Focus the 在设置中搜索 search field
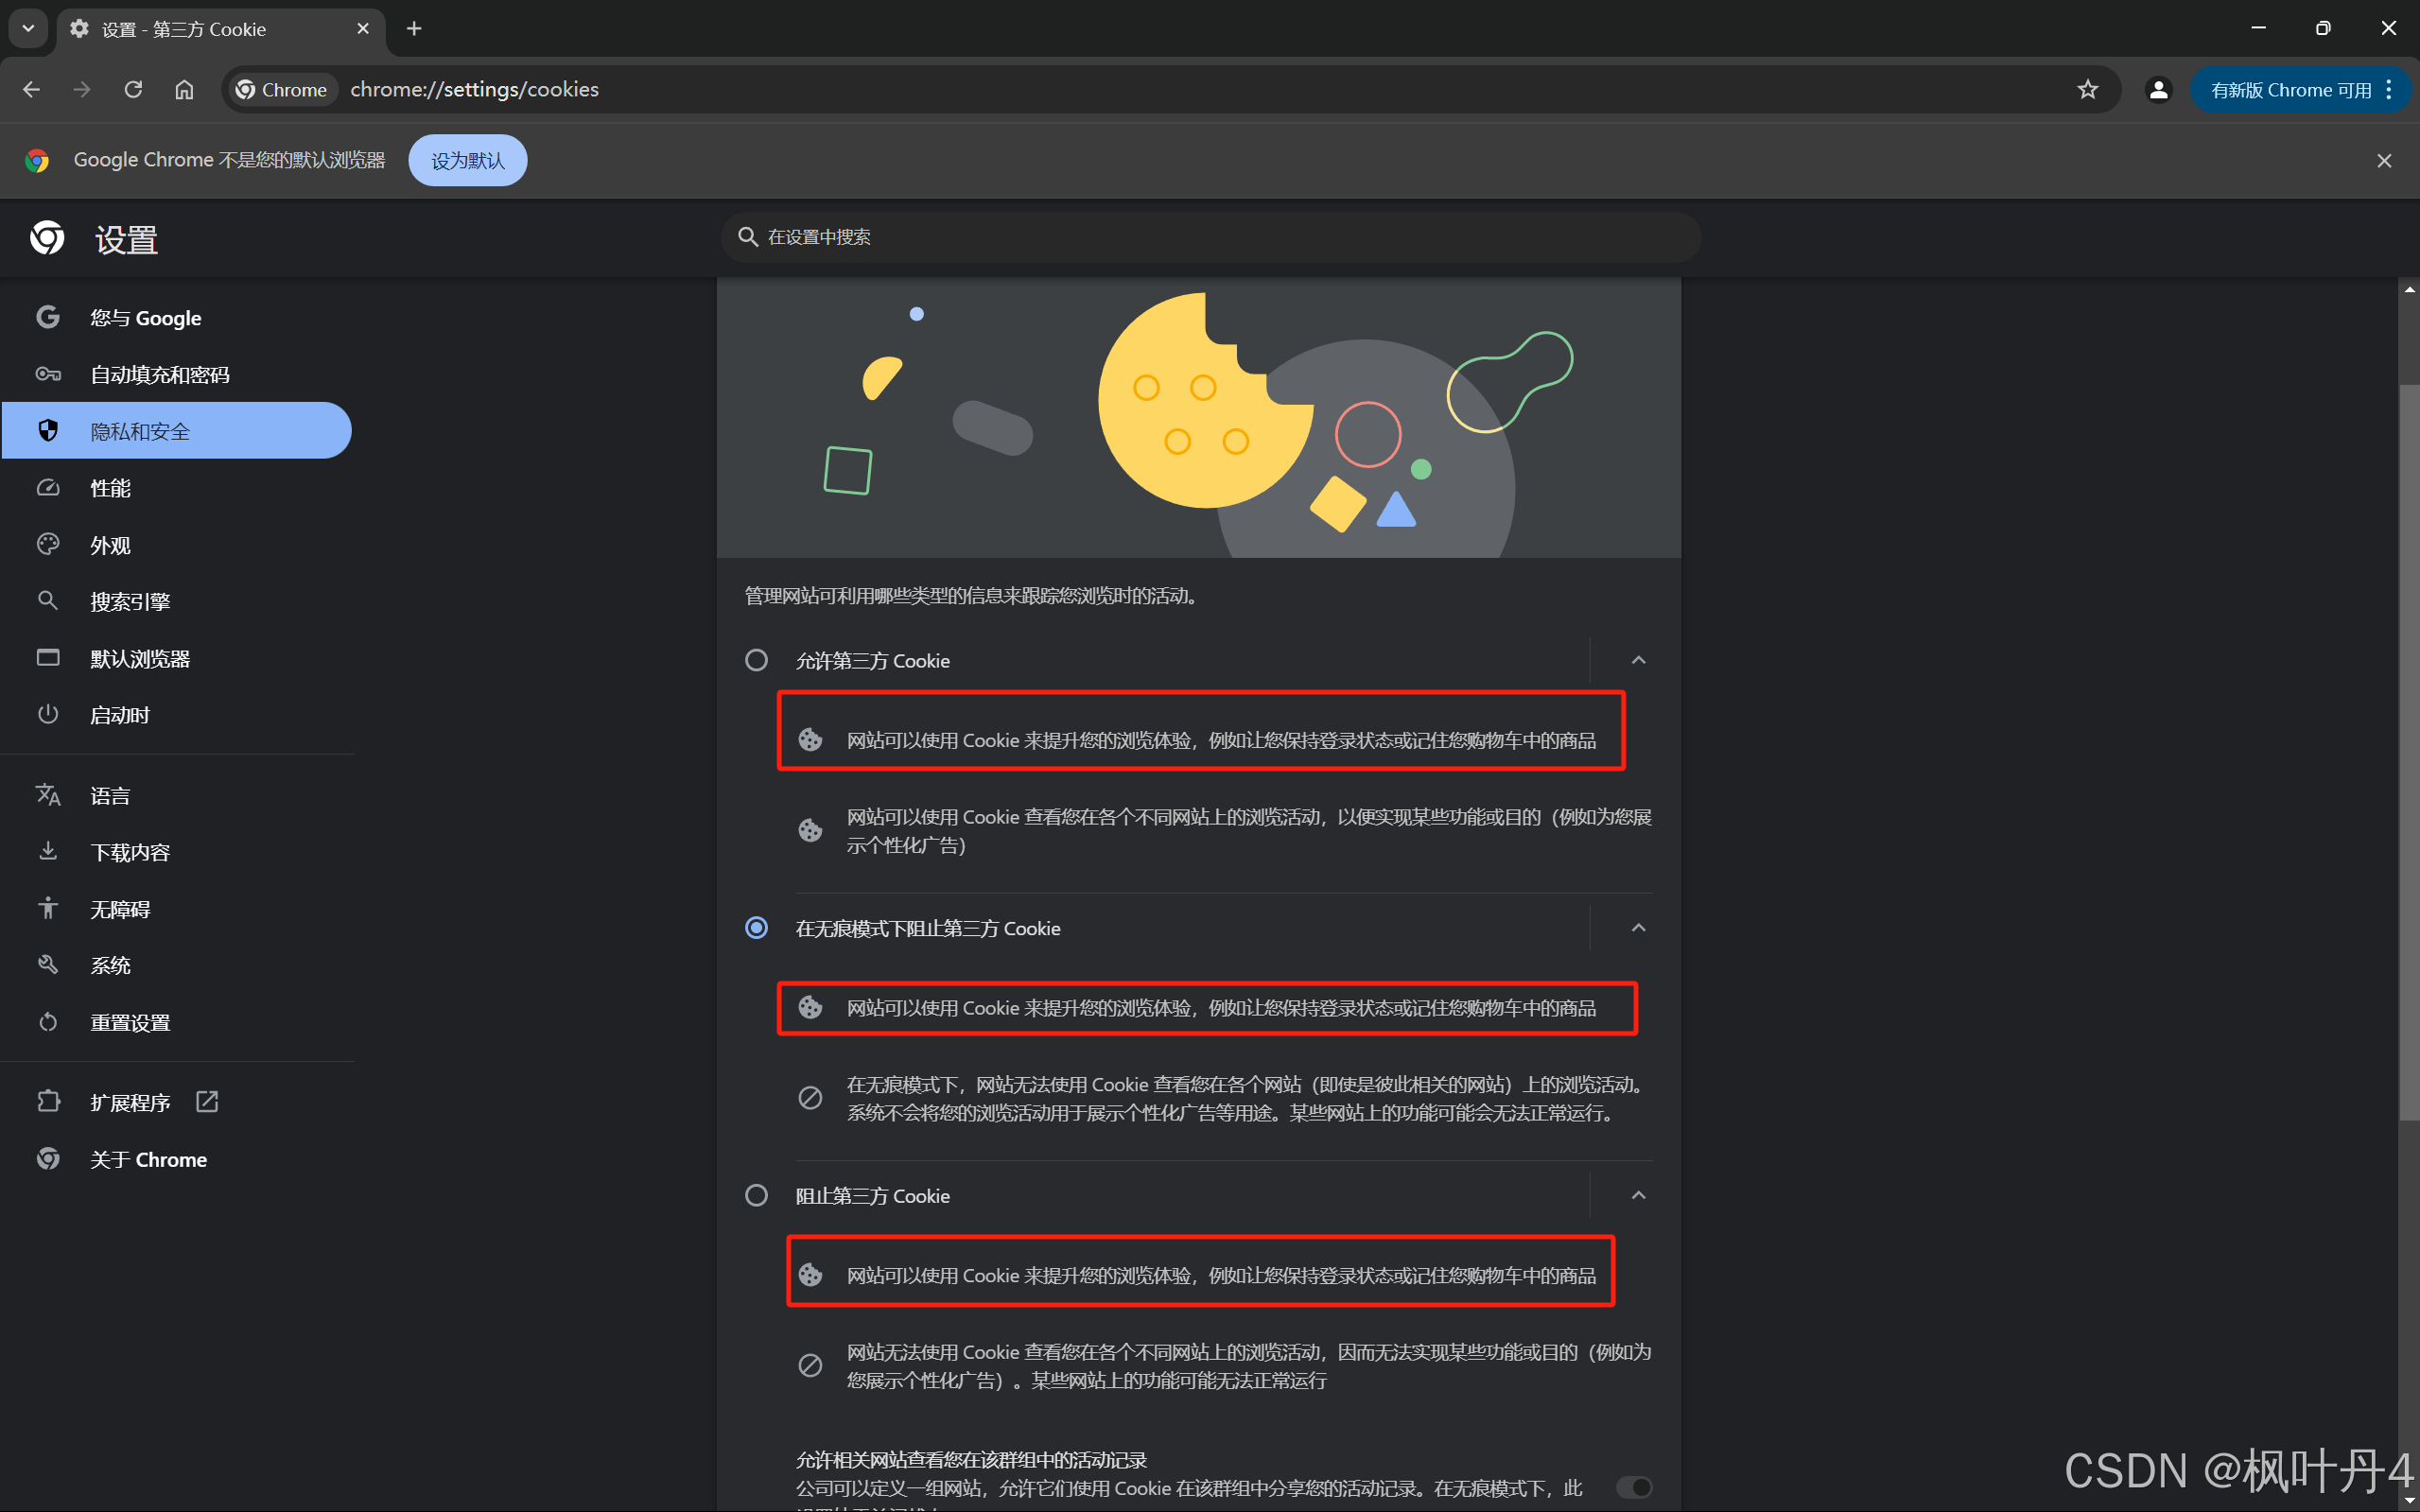Image resolution: width=2420 pixels, height=1512 pixels. (x=1210, y=237)
